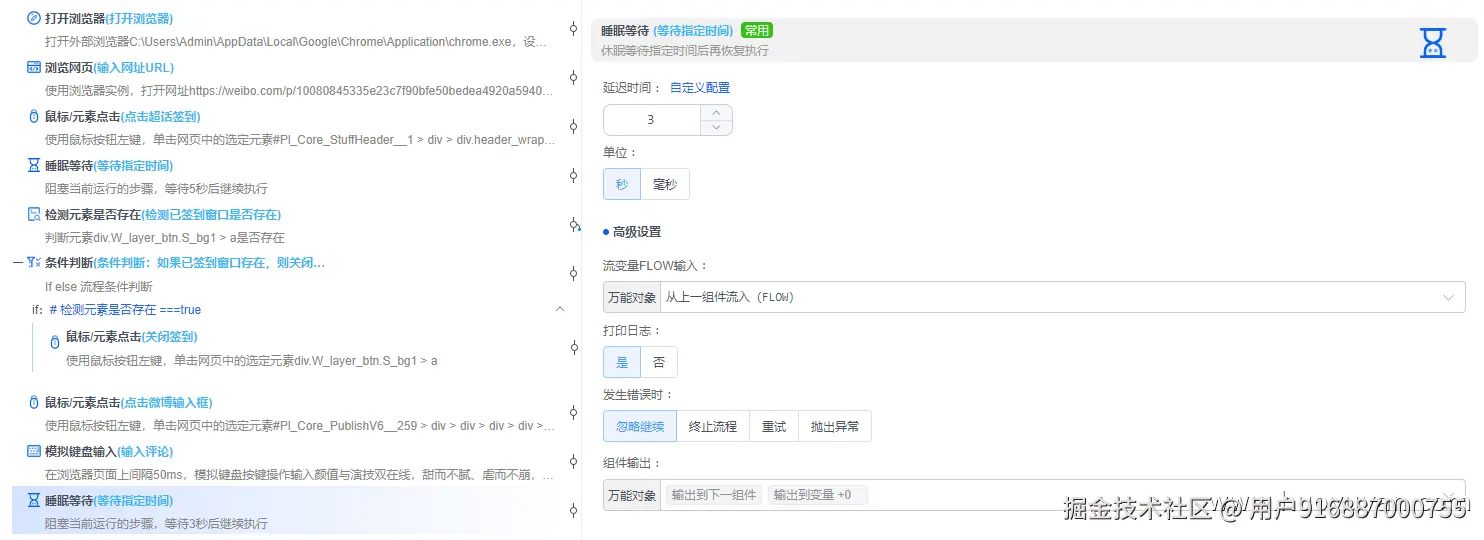This screenshot has height=540, width=1484.
Task: Click the text 阻塞当前运行的步骤，等待3秒后继续执行
Action: 156,523
